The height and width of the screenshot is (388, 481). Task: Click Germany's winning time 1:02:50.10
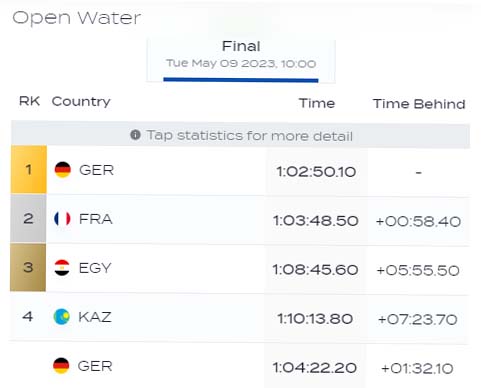[x=316, y=172]
